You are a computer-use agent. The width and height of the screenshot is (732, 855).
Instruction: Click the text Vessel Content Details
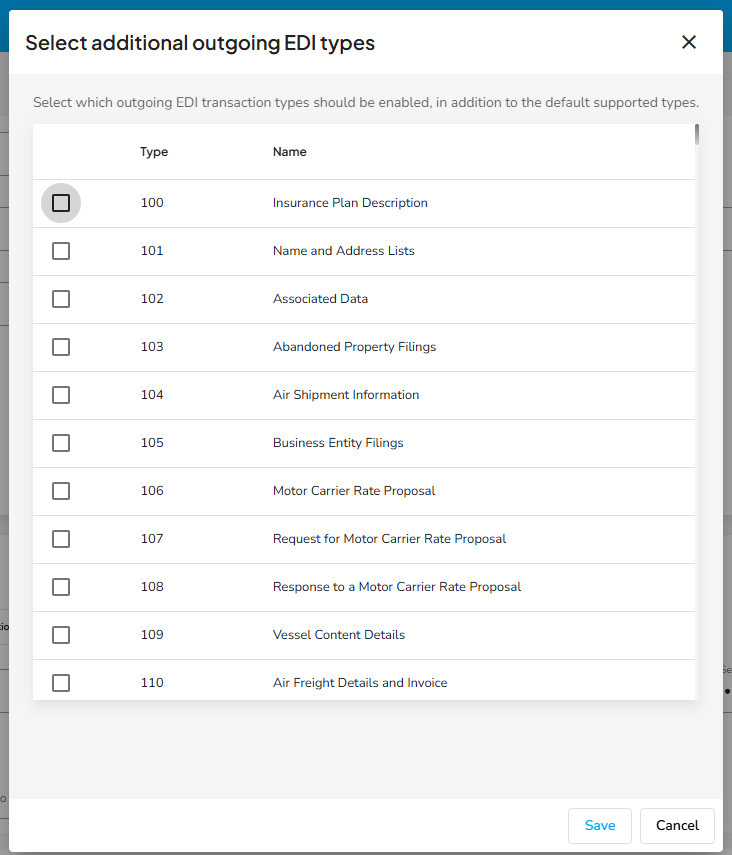tap(339, 635)
